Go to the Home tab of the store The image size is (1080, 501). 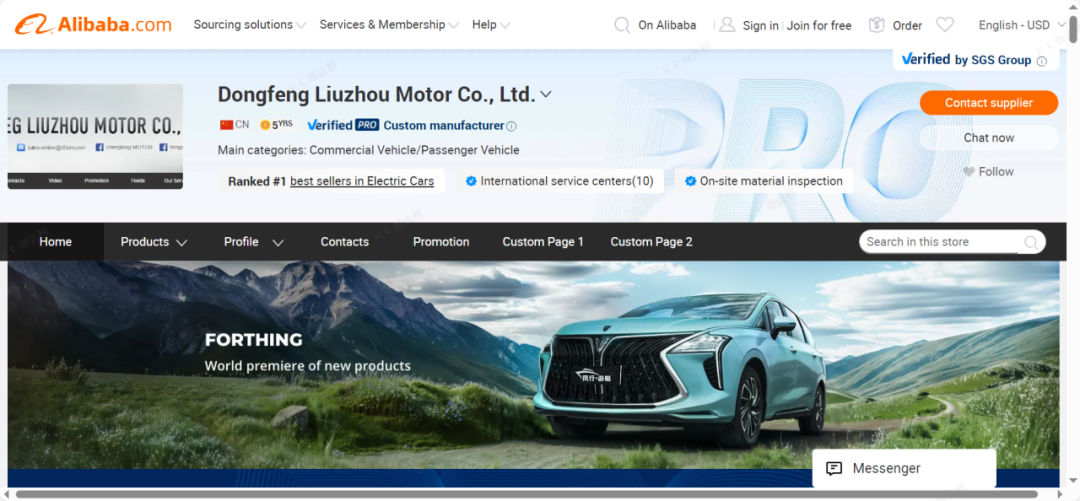point(55,242)
